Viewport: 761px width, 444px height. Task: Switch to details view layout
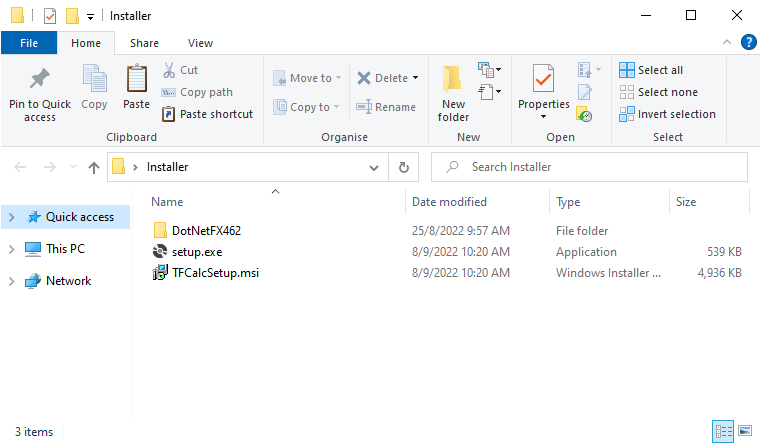(723, 432)
